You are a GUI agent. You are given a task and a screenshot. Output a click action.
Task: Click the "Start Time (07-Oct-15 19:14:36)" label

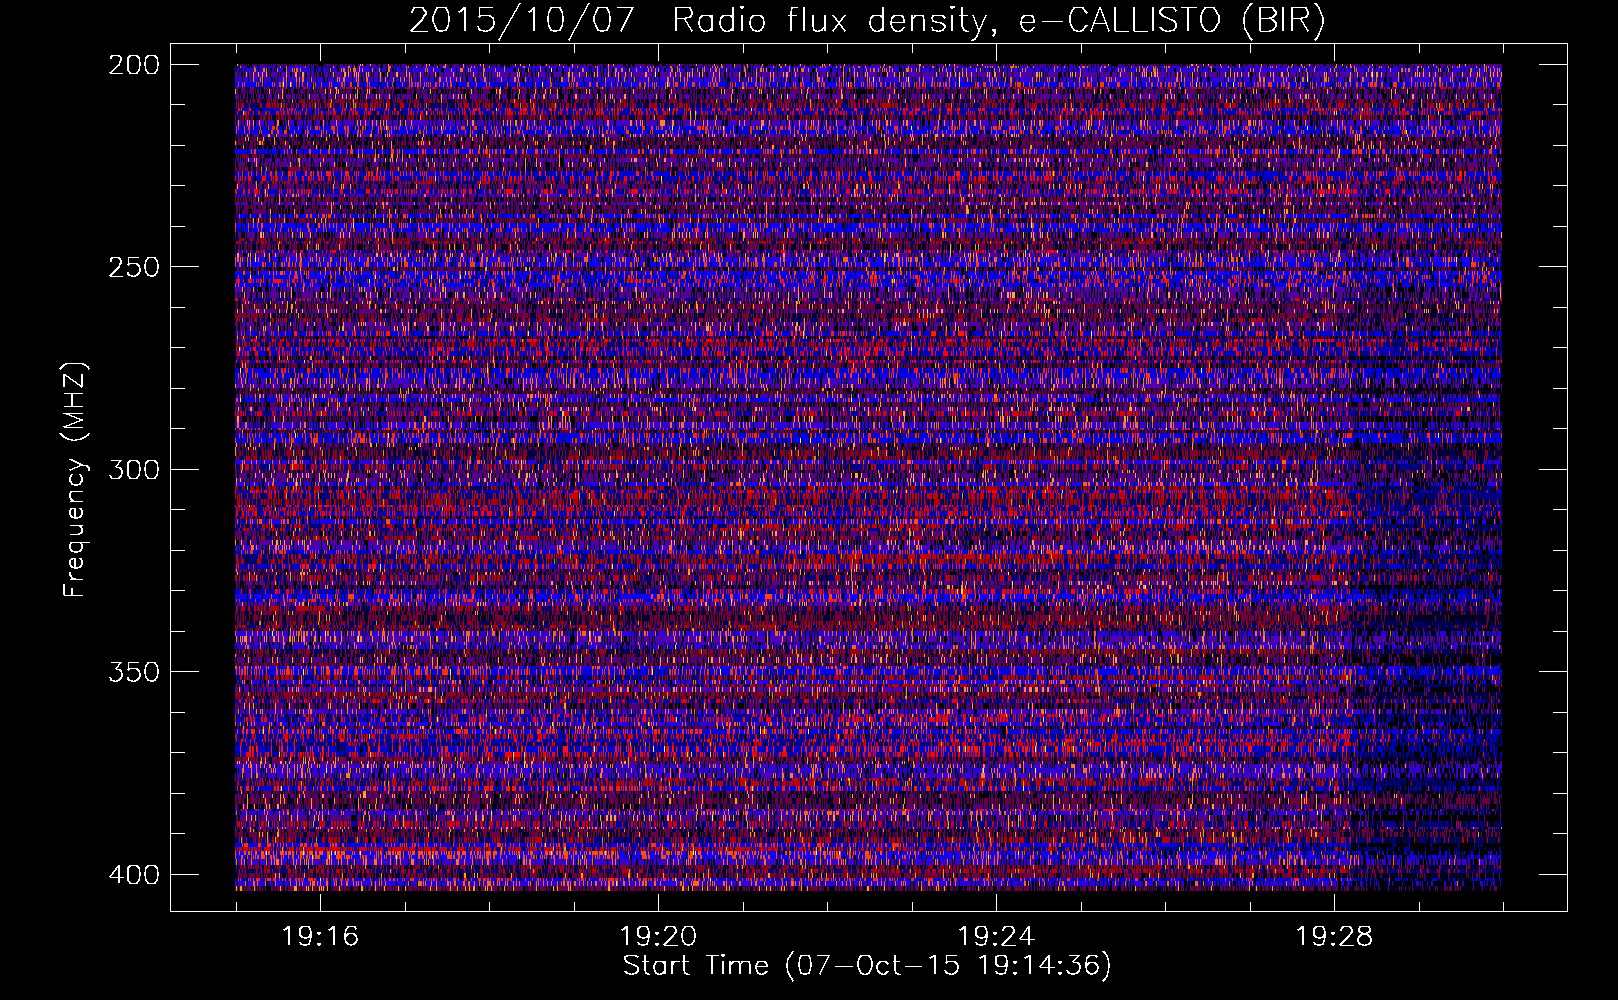point(867,965)
